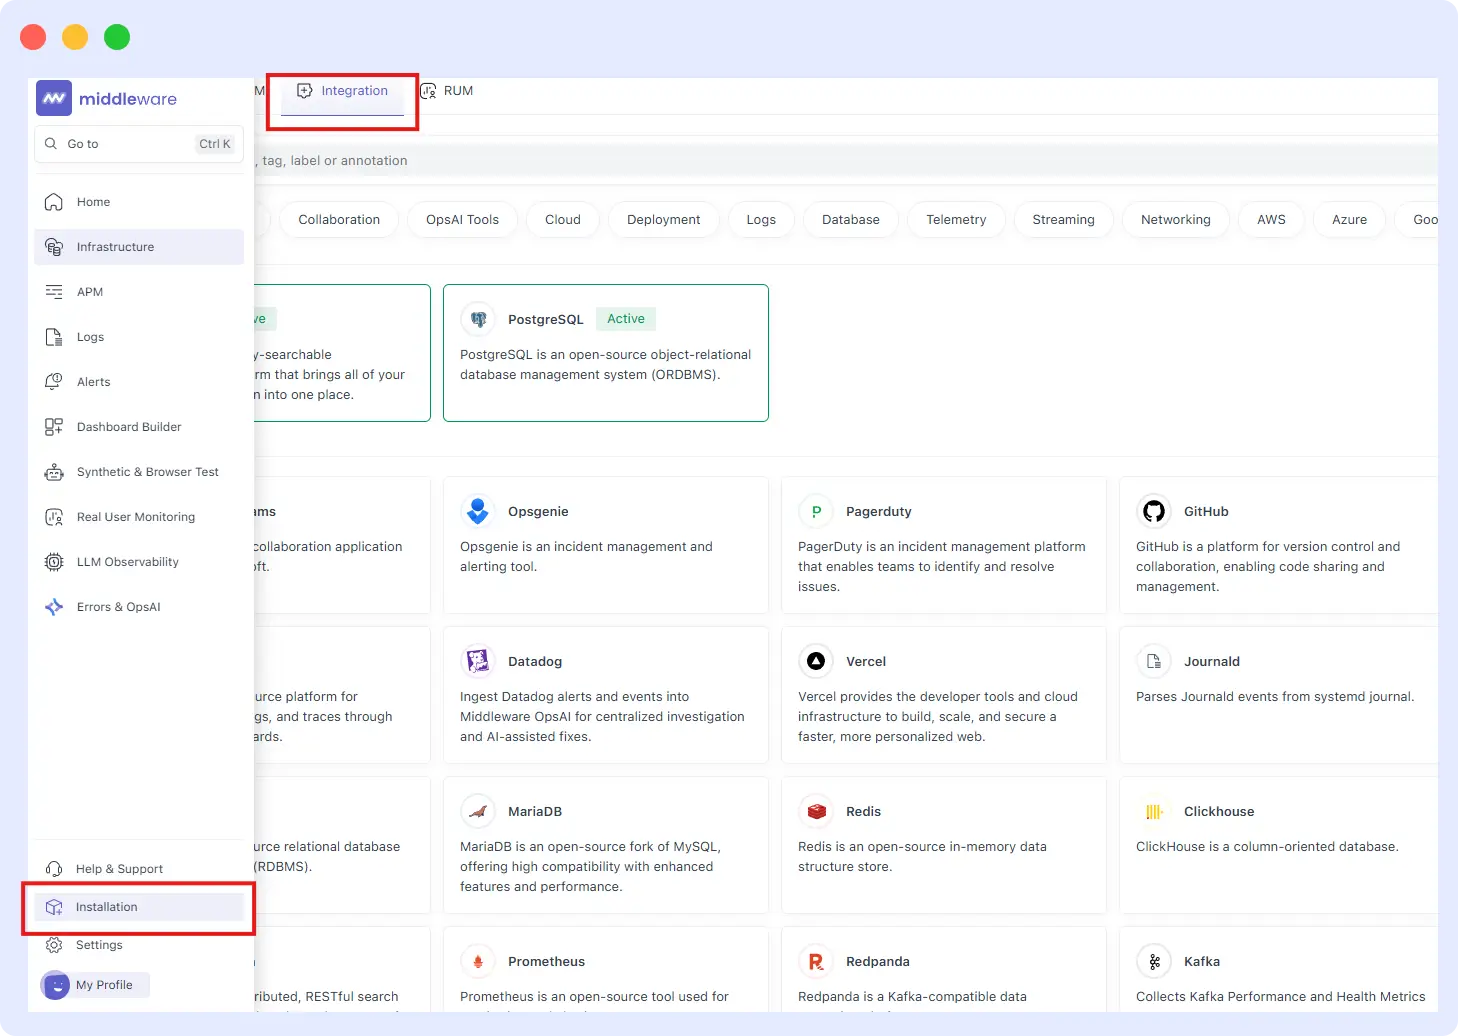
Task: Filter by the Networking category
Action: click(1176, 220)
